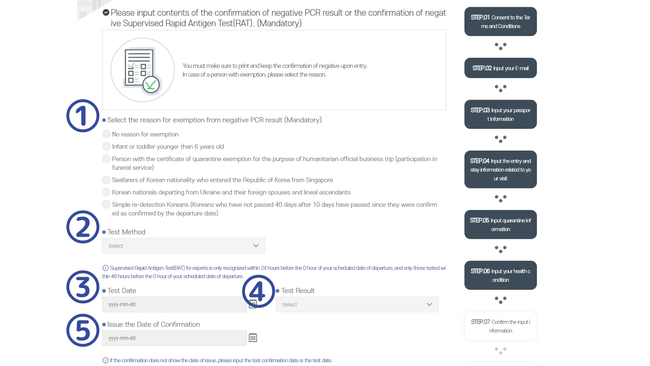Open calendar icon beside Test Date field
This screenshot has width=650, height=366.
(253, 305)
